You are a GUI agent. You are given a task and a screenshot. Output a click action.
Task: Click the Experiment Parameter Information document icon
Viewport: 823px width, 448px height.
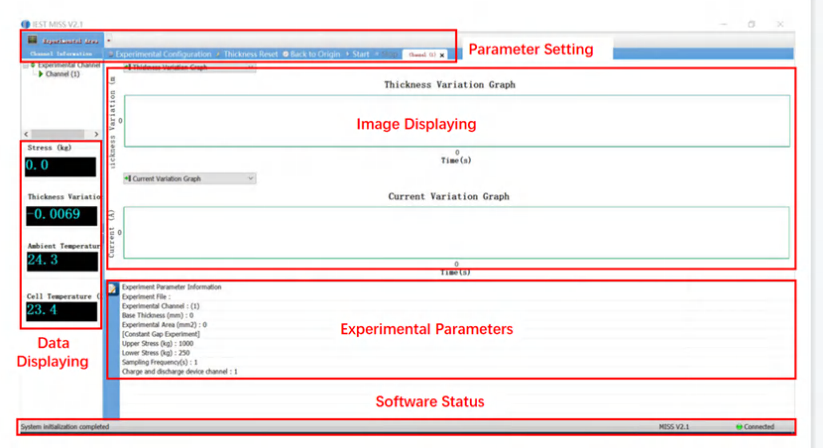(x=112, y=288)
